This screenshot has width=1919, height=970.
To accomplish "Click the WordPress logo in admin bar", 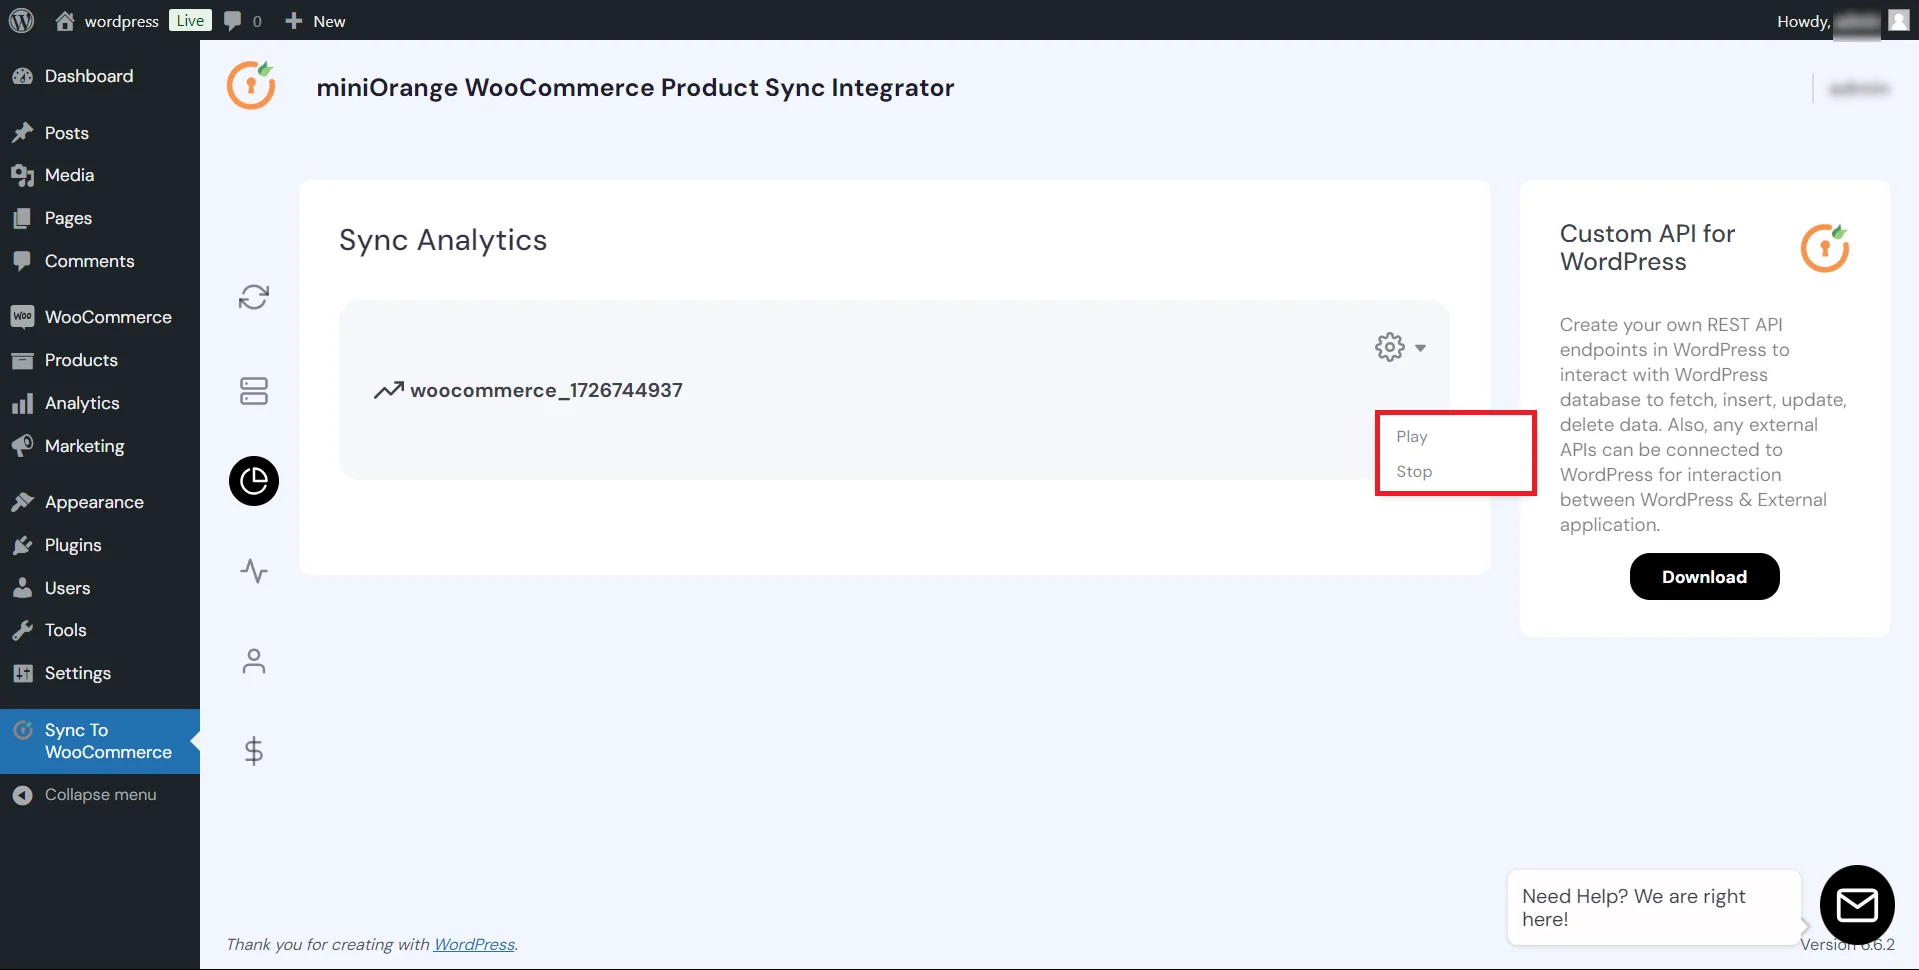I will (21, 20).
